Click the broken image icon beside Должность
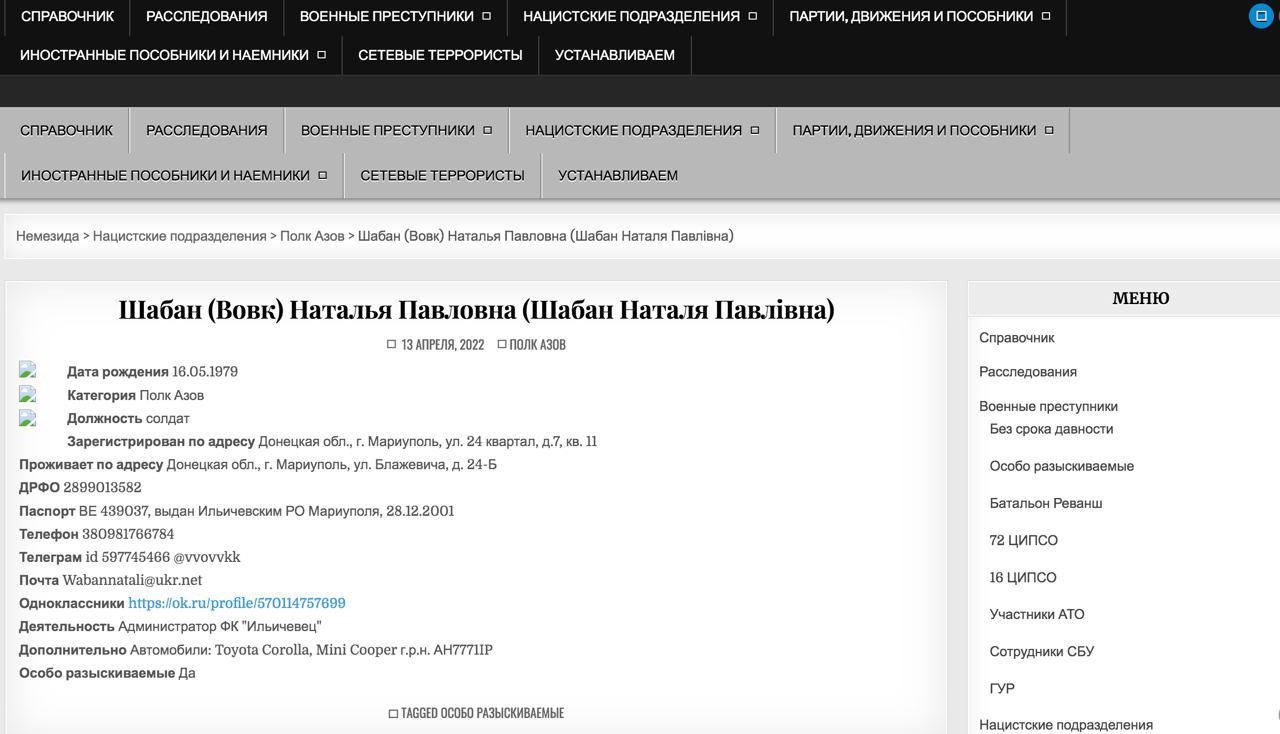The width and height of the screenshot is (1280, 734). (x=28, y=418)
